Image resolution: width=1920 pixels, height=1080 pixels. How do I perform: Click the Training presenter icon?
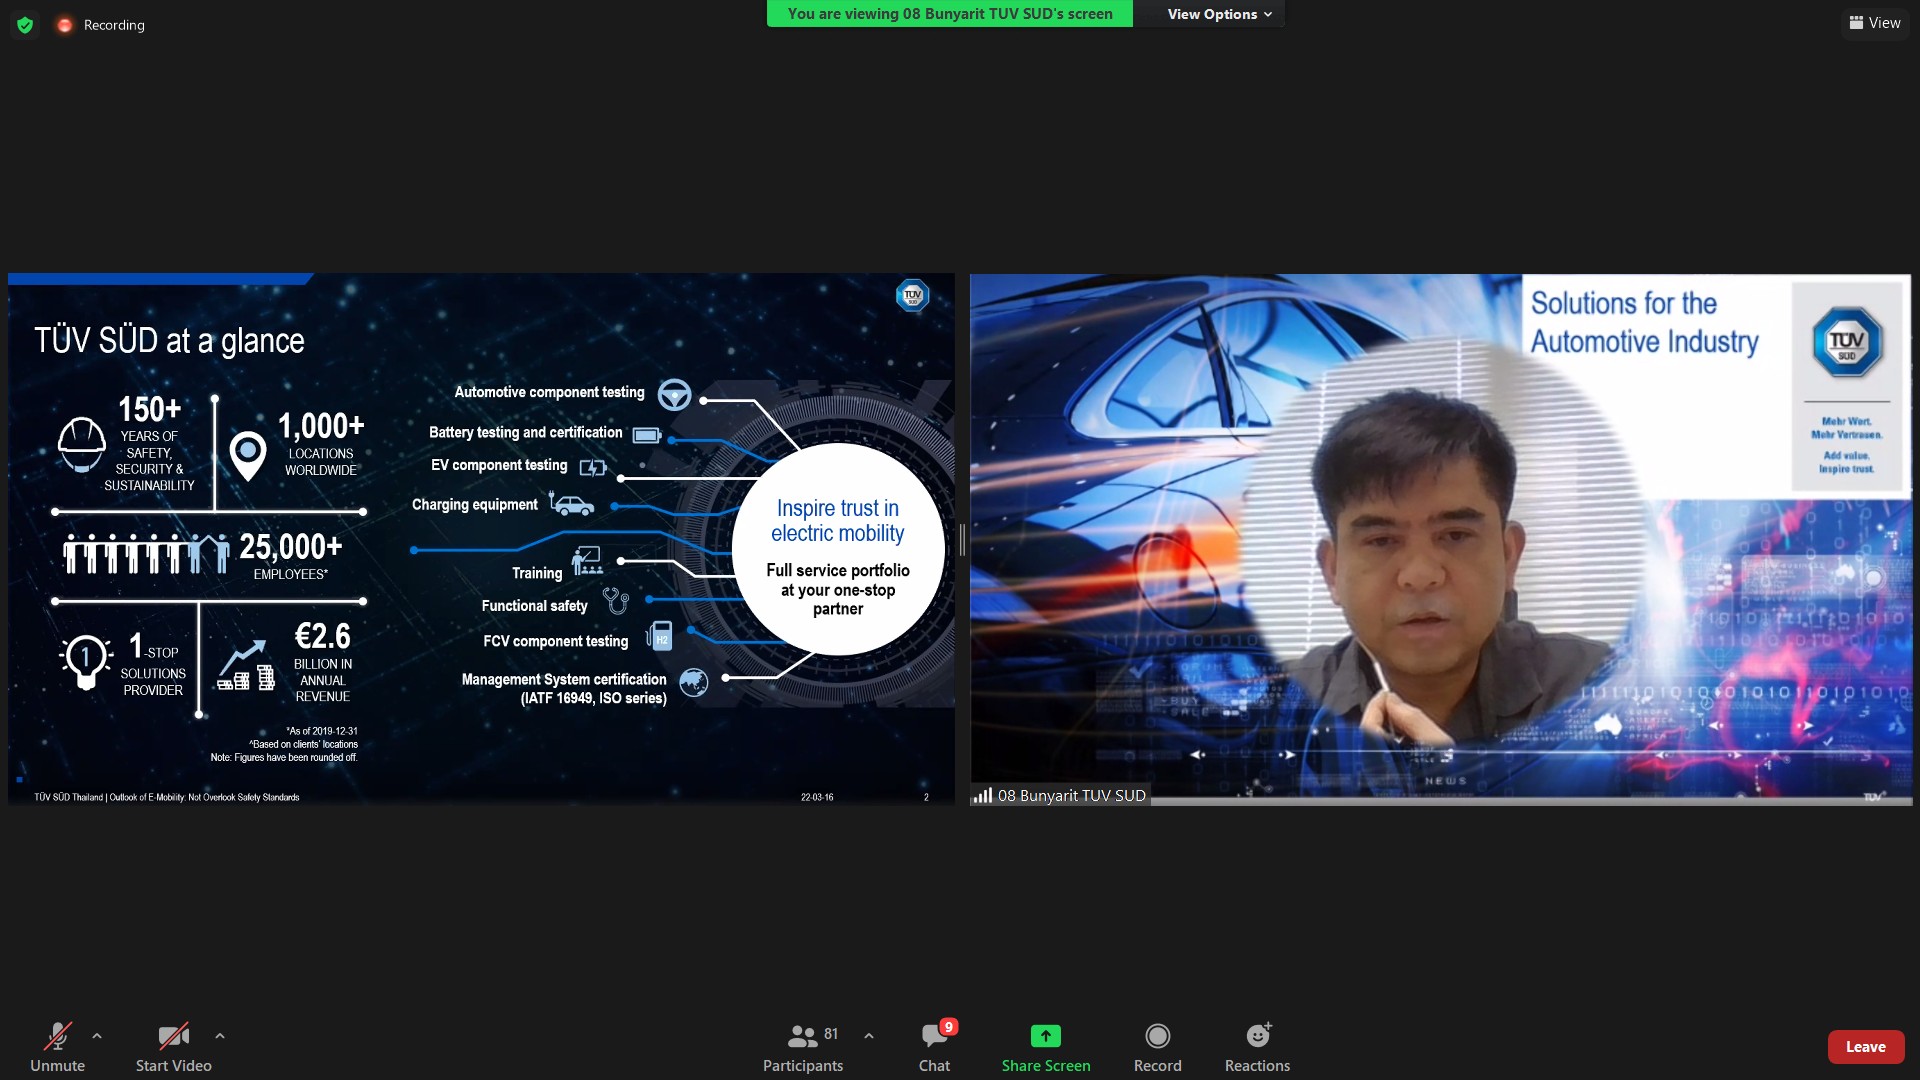[x=587, y=561]
